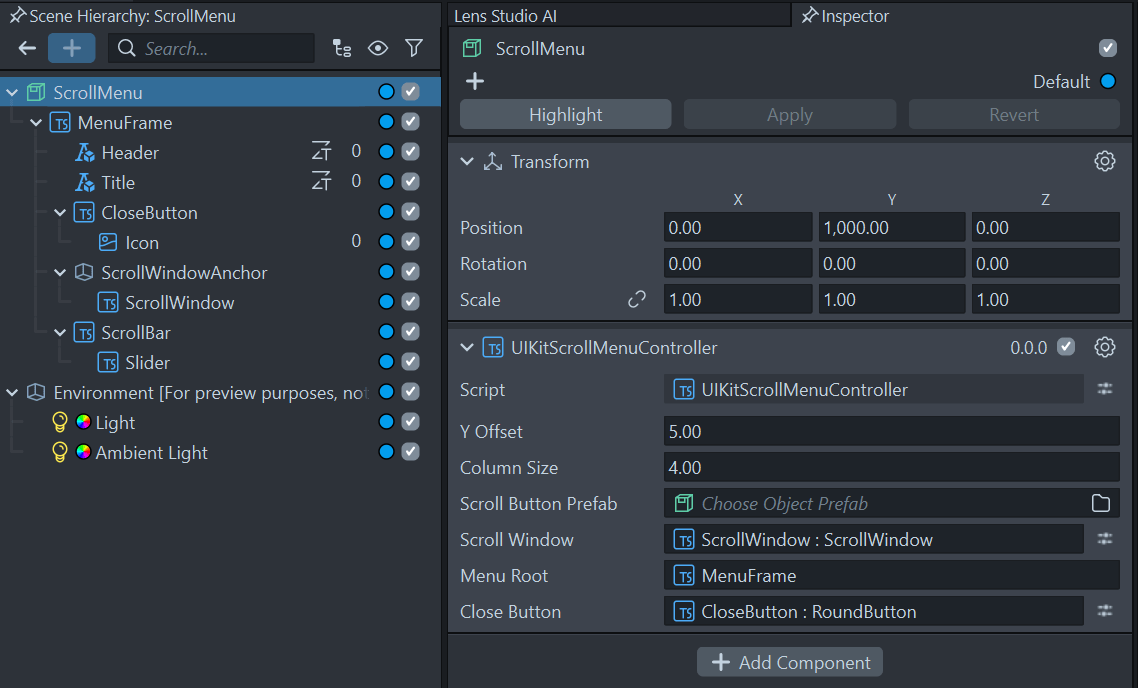Toggle the Ambient Light checkbox in hierarchy
The width and height of the screenshot is (1138, 688).
410,452
